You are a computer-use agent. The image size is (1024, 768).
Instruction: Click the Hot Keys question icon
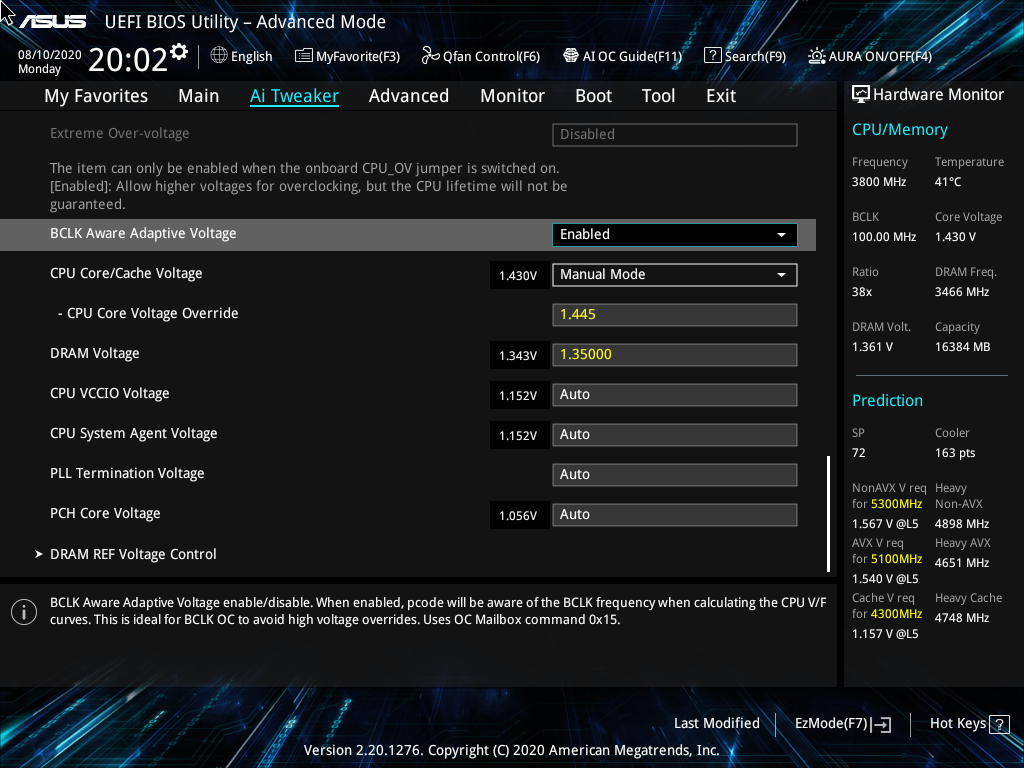(x=999, y=724)
